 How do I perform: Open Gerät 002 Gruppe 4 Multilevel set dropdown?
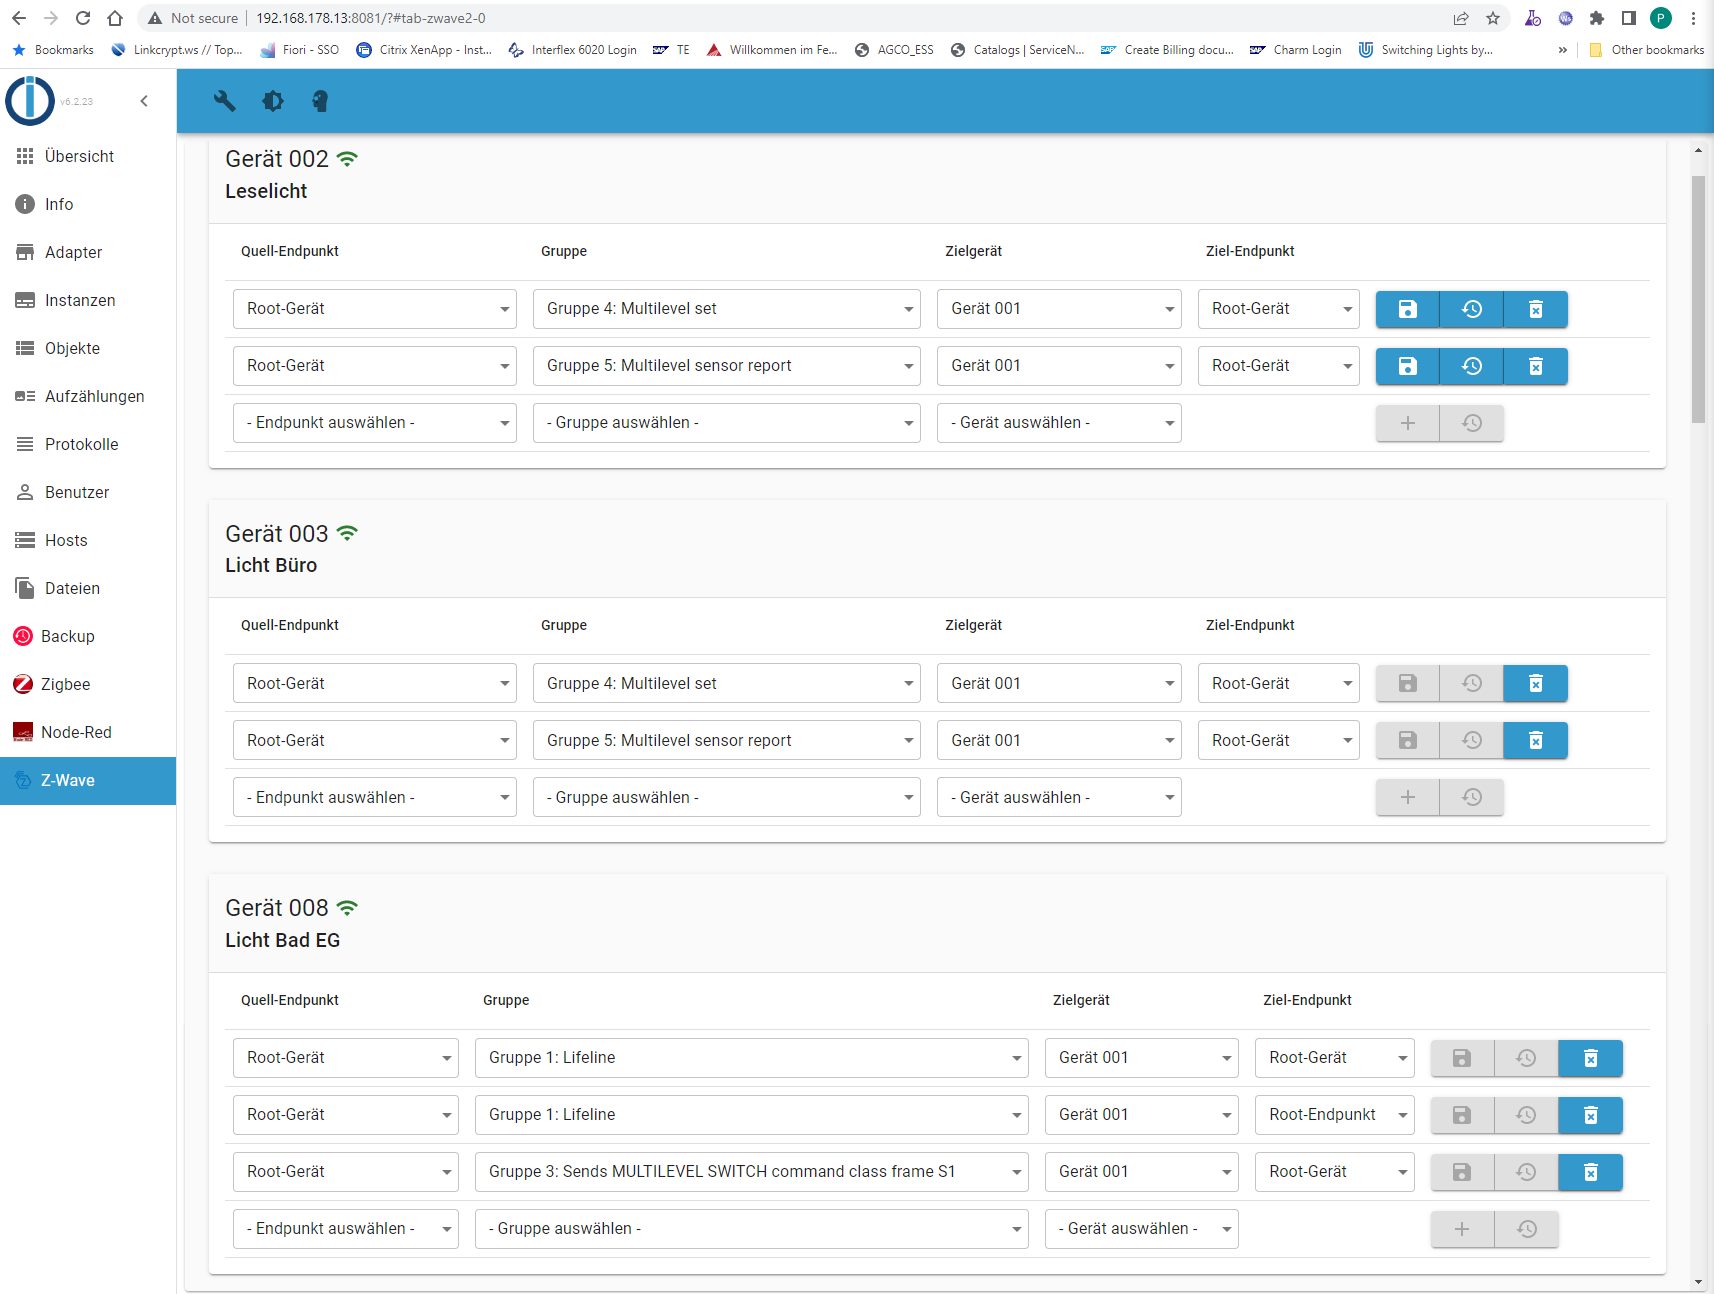[x=727, y=309]
